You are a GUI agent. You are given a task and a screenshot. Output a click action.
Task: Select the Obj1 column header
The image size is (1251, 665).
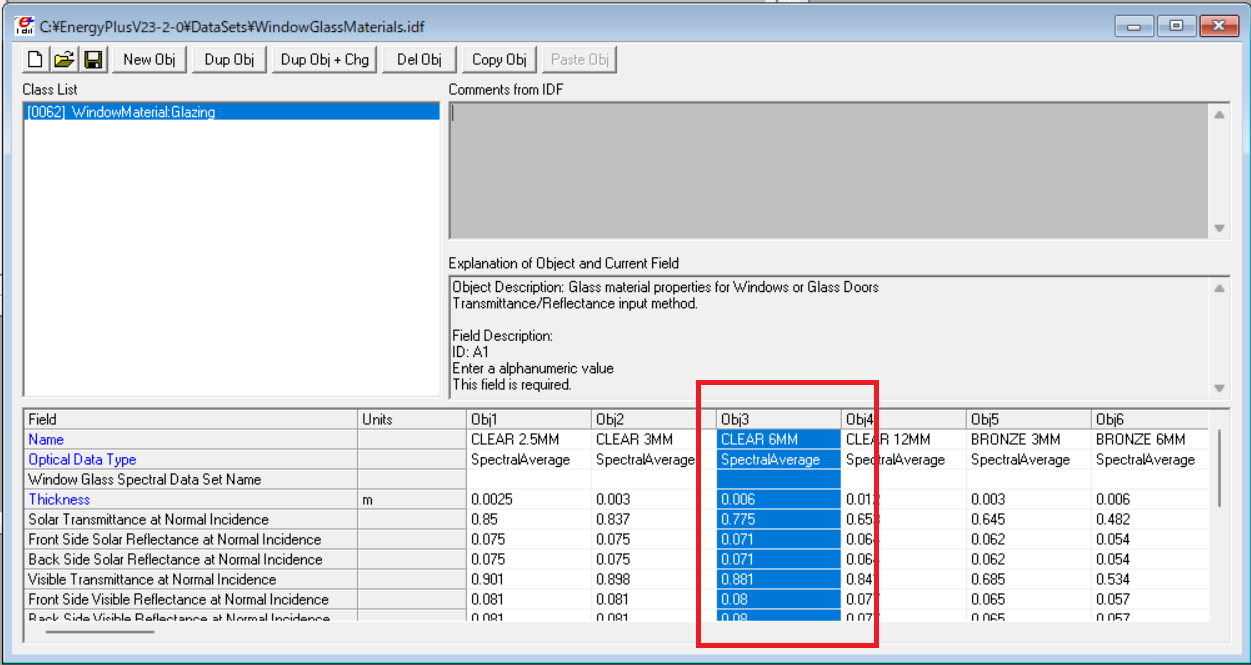pos(529,419)
